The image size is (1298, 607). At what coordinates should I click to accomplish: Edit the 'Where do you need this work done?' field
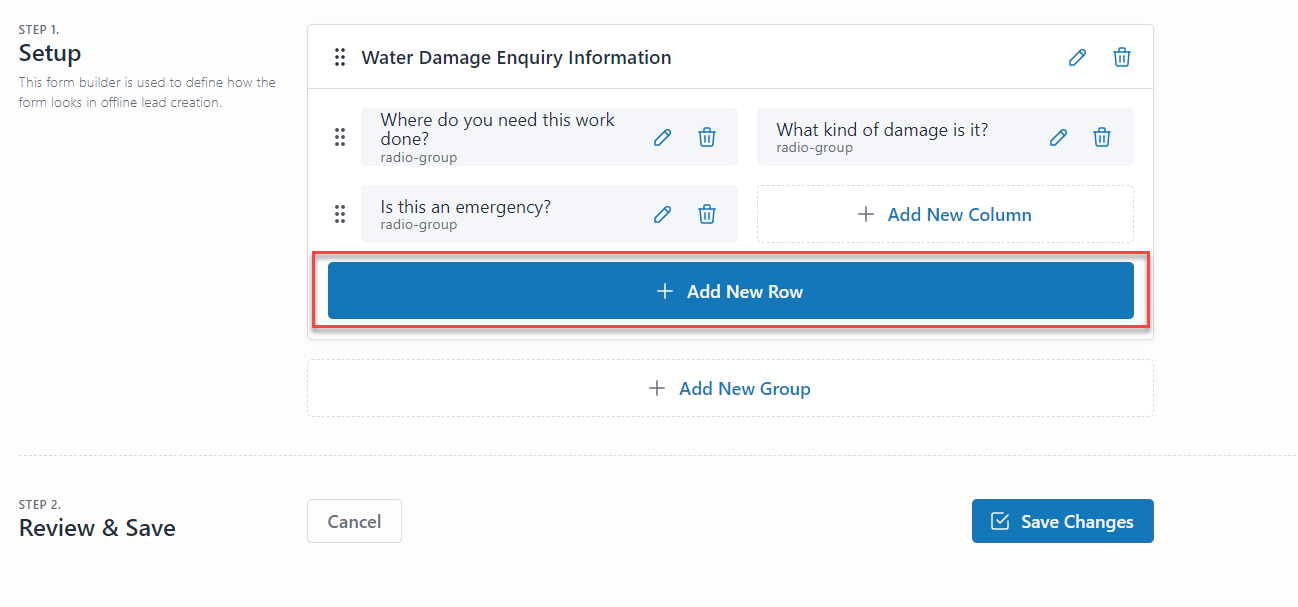click(662, 136)
